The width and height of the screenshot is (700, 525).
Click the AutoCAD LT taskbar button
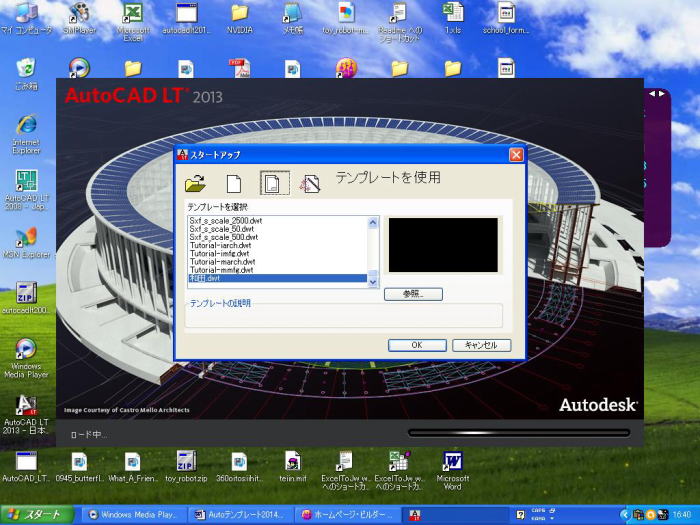(455, 515)
